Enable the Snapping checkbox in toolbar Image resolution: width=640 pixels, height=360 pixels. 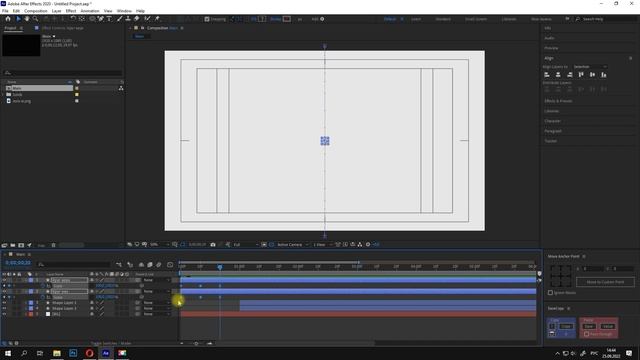[x=207, y=19]
